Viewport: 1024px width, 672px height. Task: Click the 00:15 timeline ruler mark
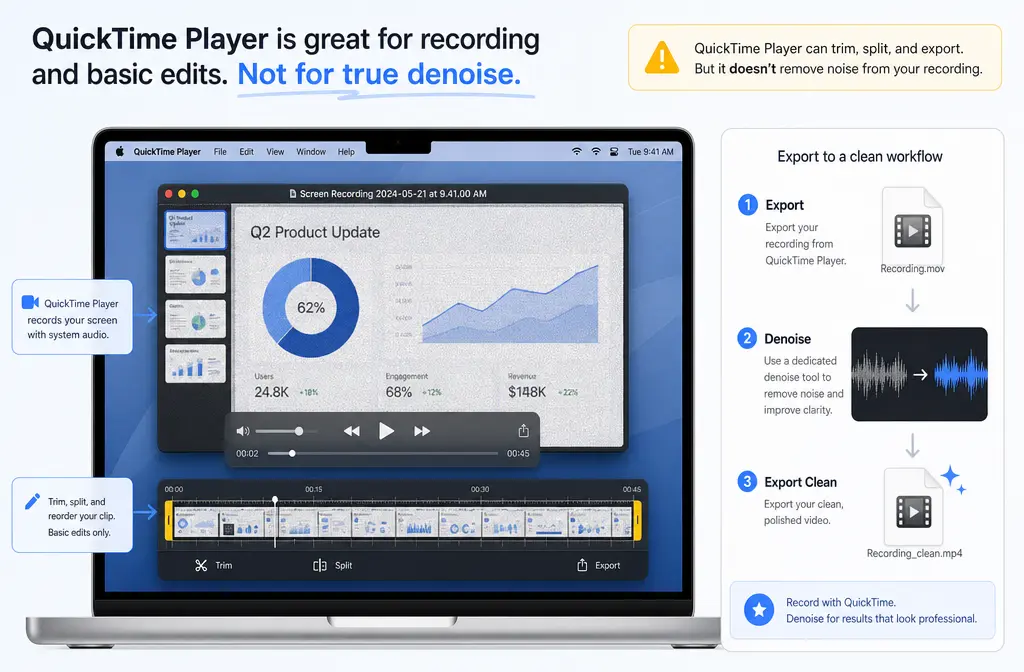click(313, 489)
